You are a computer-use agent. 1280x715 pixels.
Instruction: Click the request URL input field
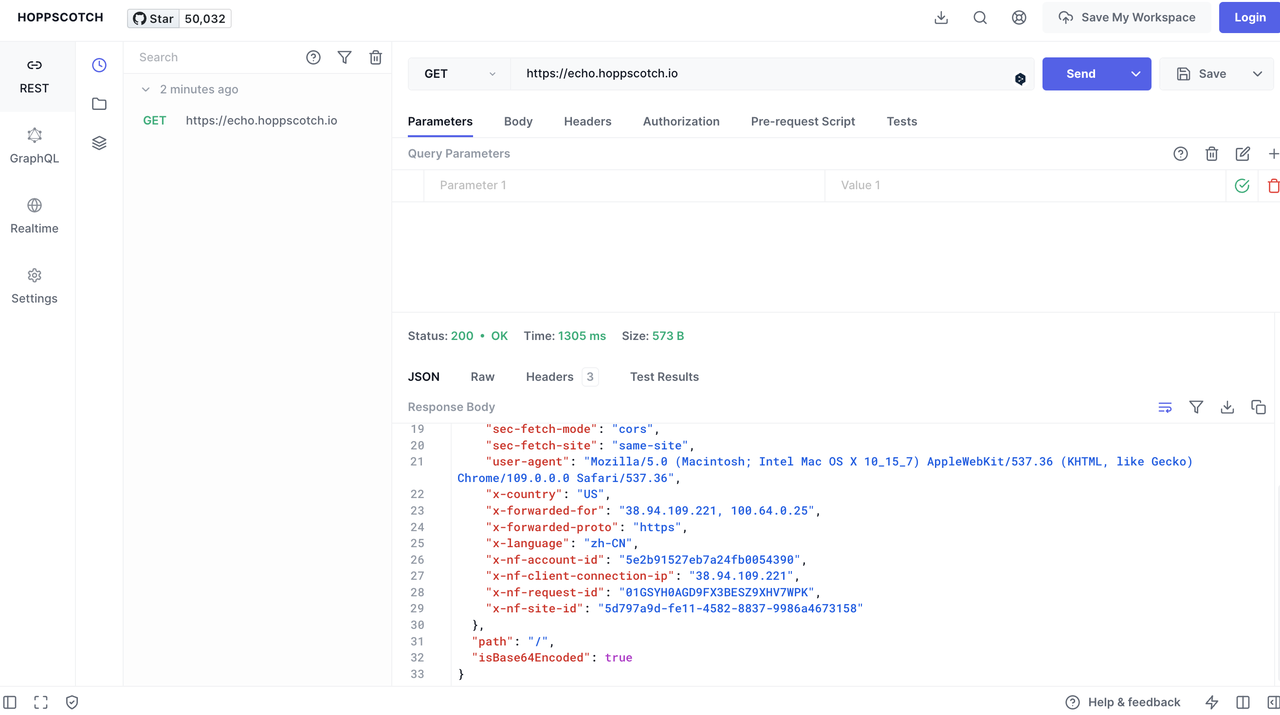click(x=700, y=73)
